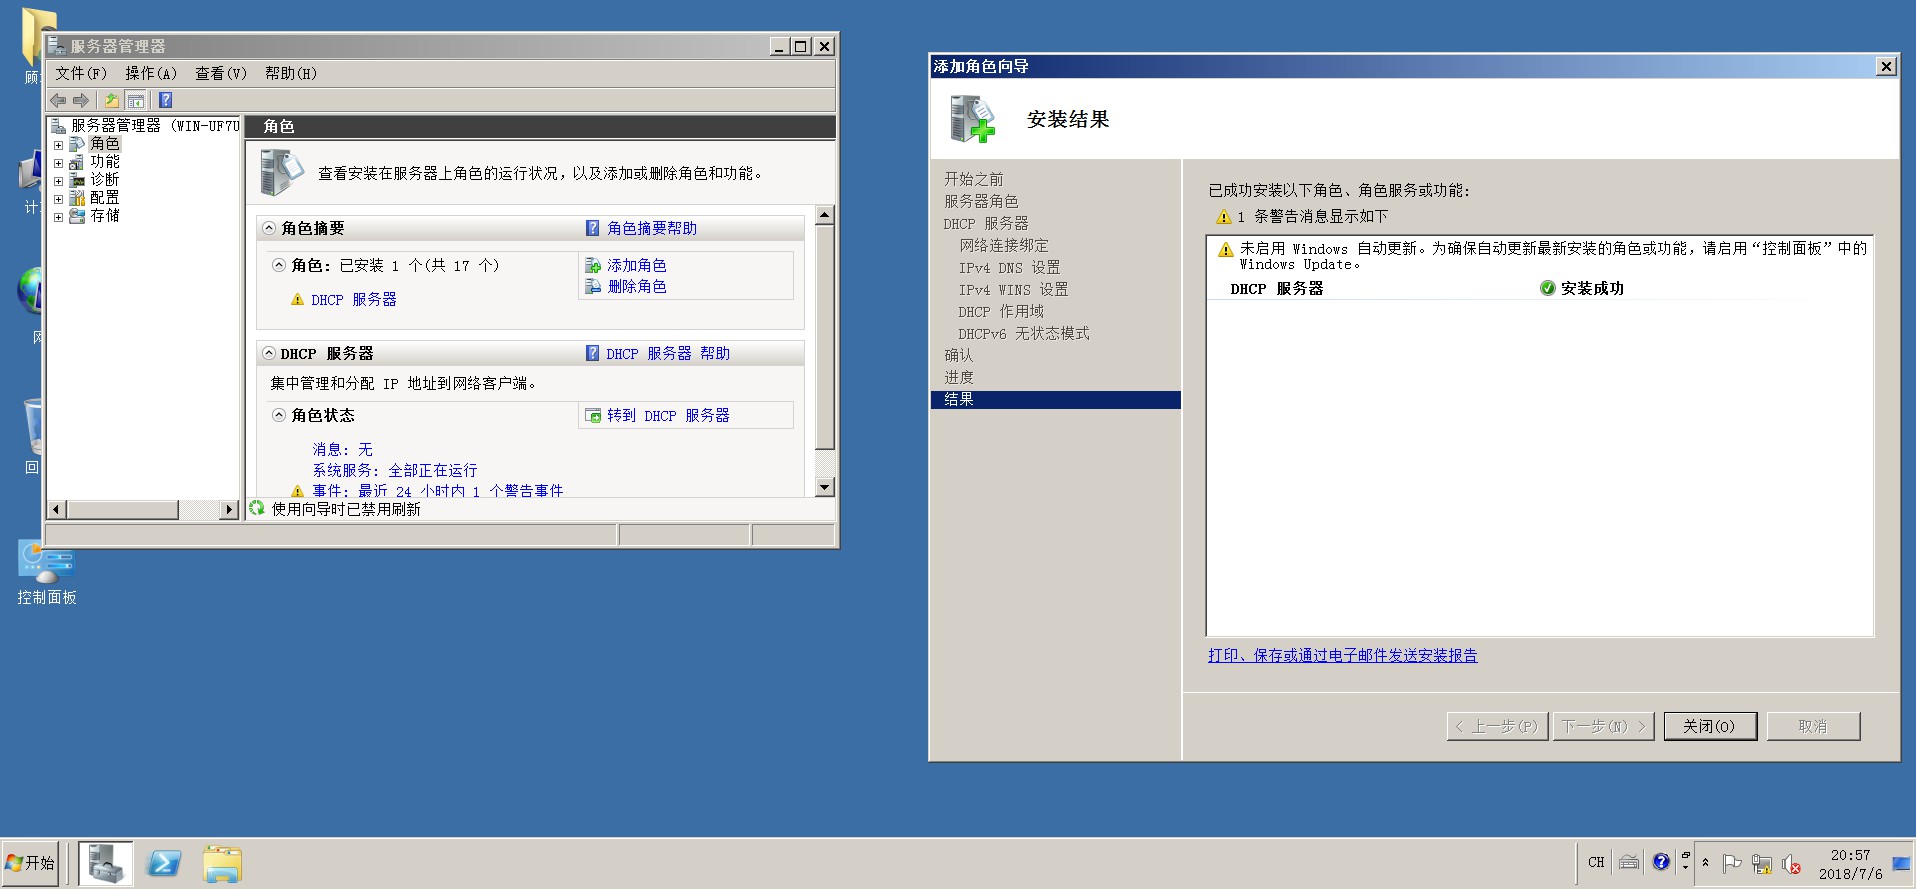Open the 帮助(H) menu
Image resolution: width=1916 pixels, height=889 pixels.
click(291, 73)
